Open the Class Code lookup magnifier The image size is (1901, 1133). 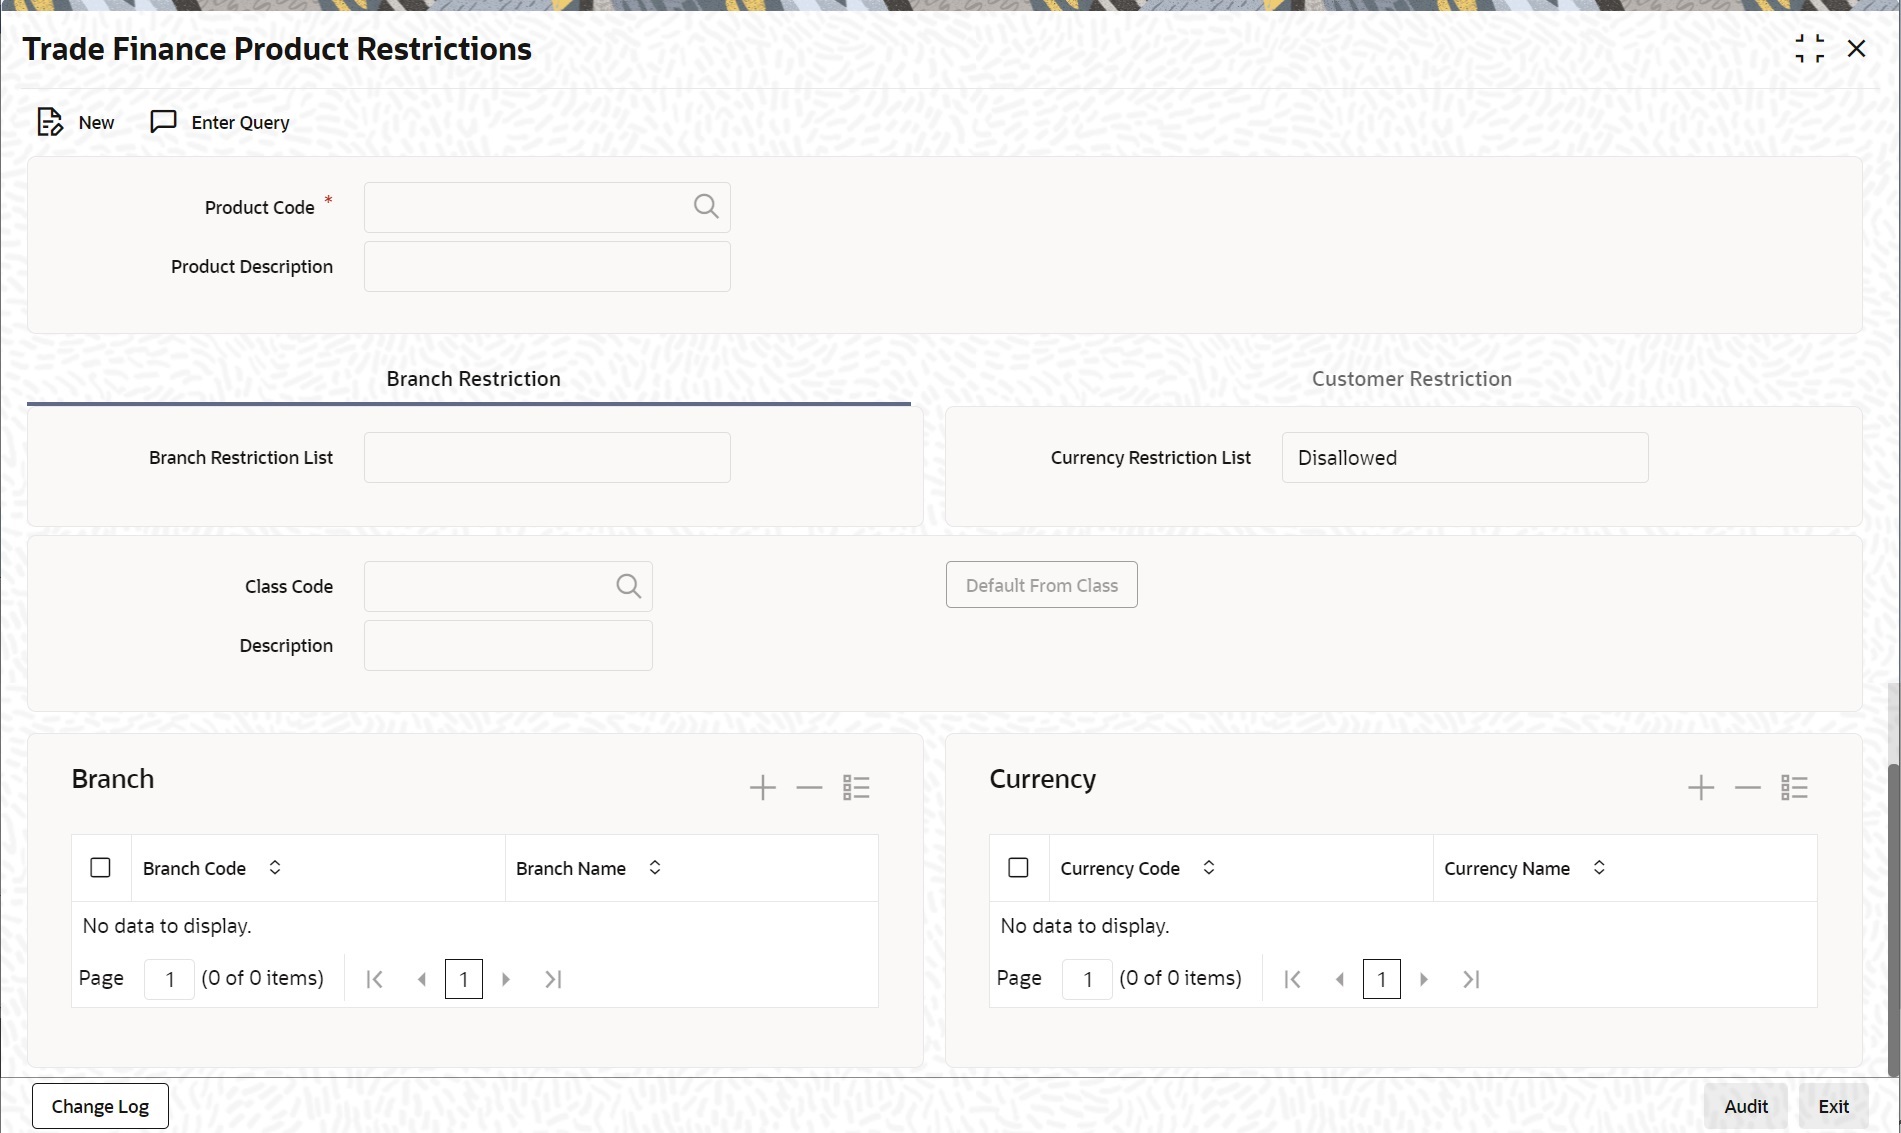(628, 586)
